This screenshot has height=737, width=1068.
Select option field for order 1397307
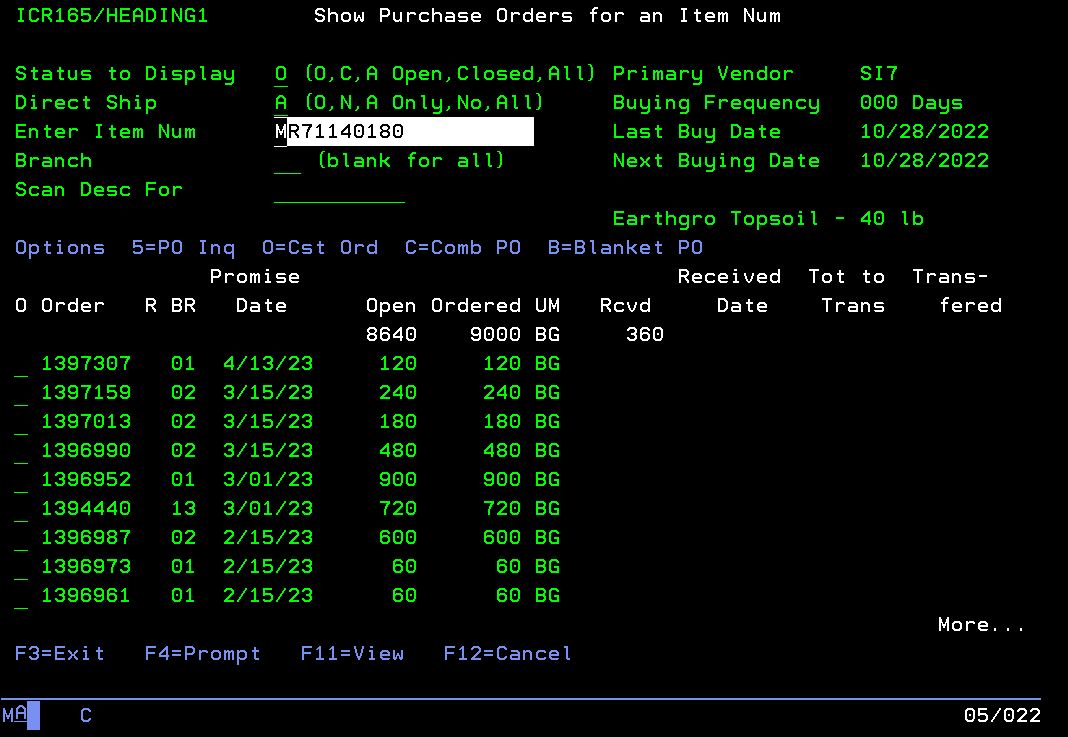(x=21, y=364)
